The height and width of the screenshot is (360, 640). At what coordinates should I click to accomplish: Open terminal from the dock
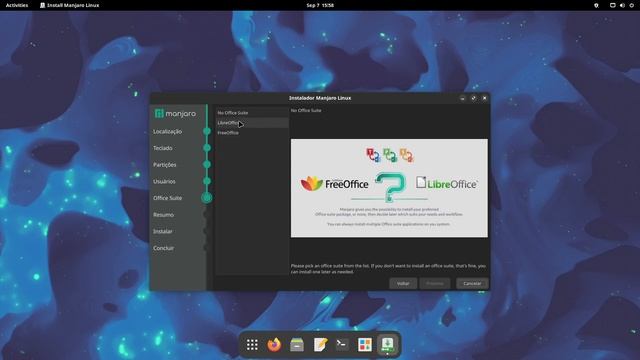342,344
